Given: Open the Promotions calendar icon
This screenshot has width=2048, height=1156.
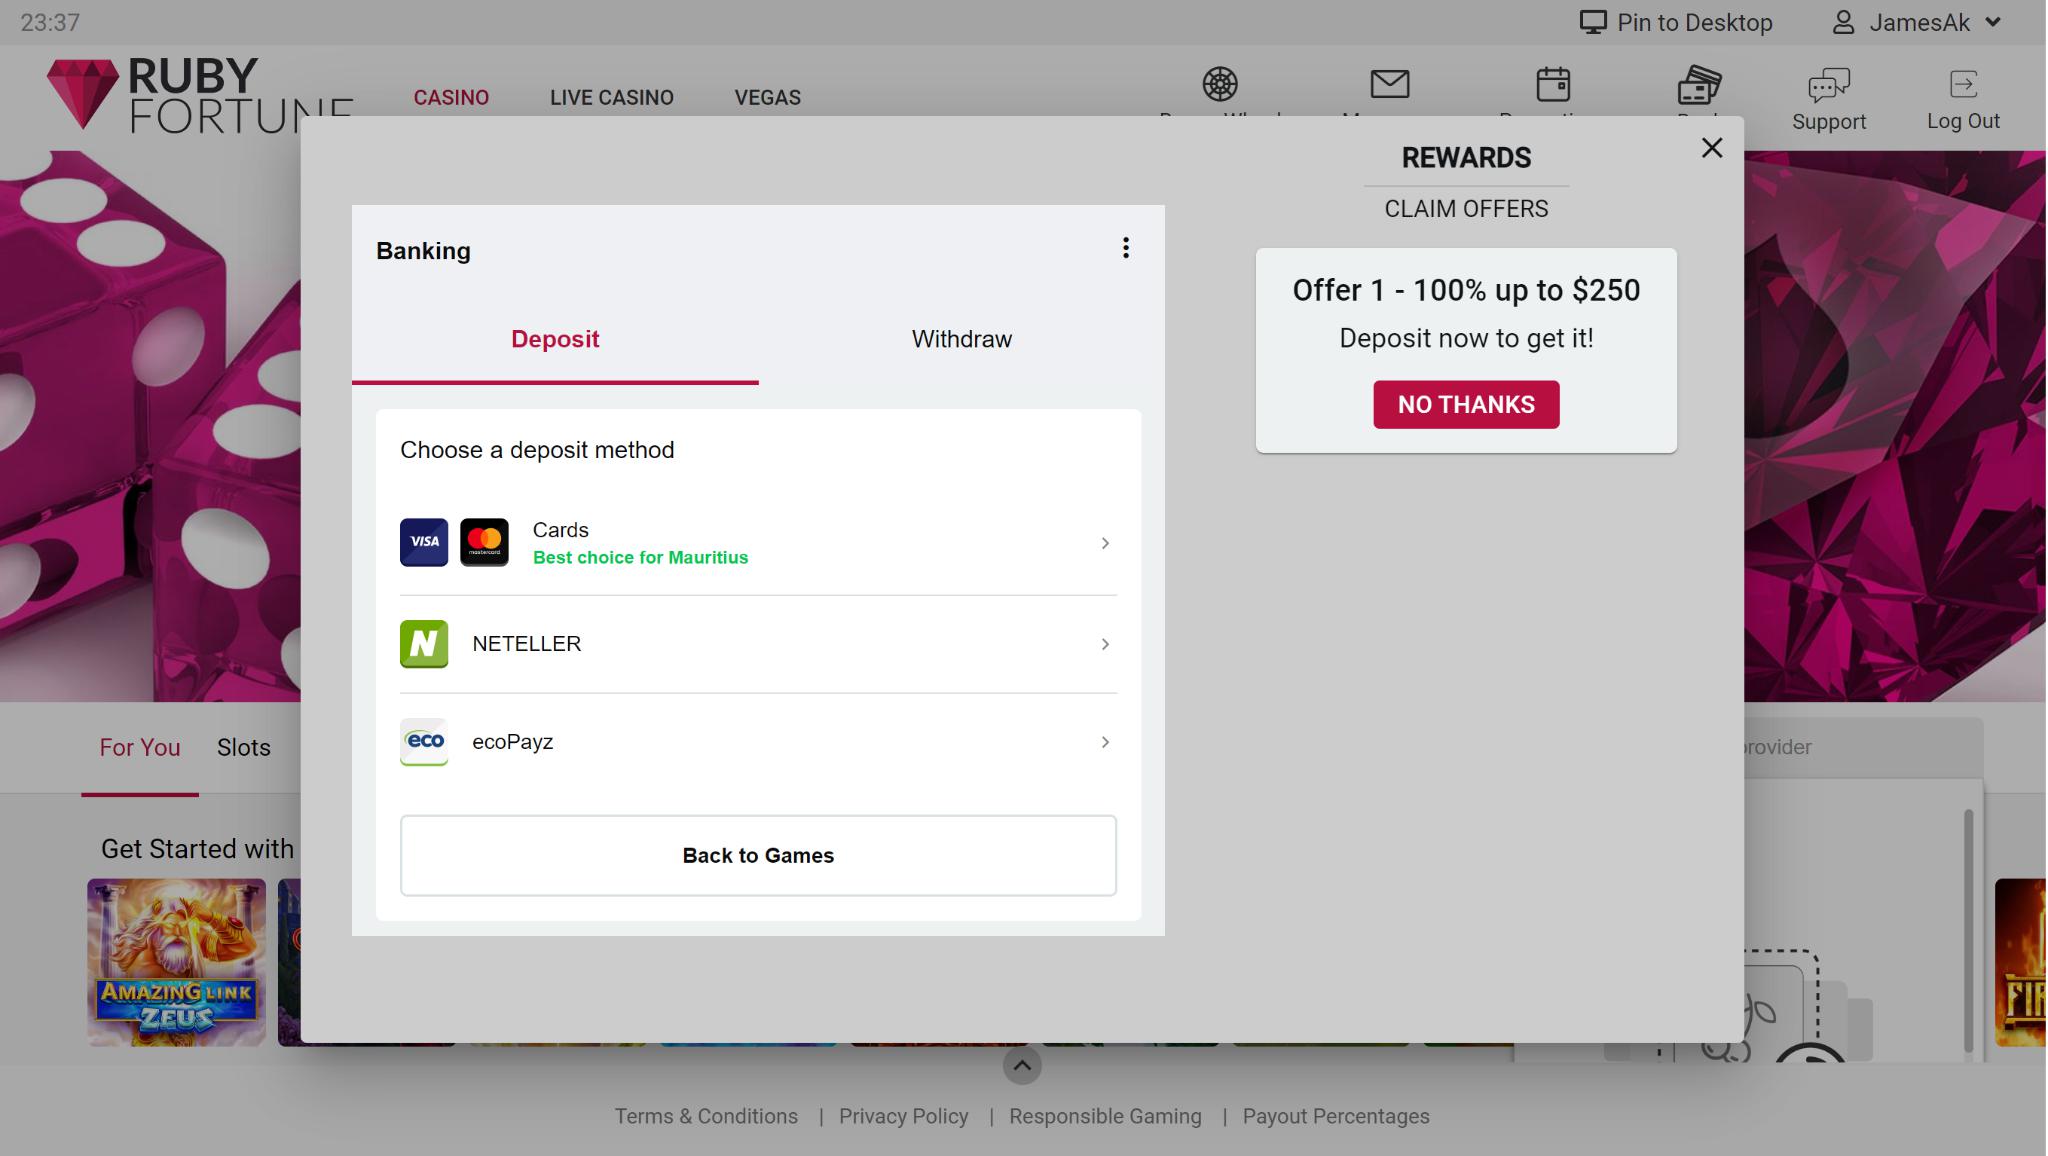Looking at the screenshot, I should click(x=1553, y=84).
